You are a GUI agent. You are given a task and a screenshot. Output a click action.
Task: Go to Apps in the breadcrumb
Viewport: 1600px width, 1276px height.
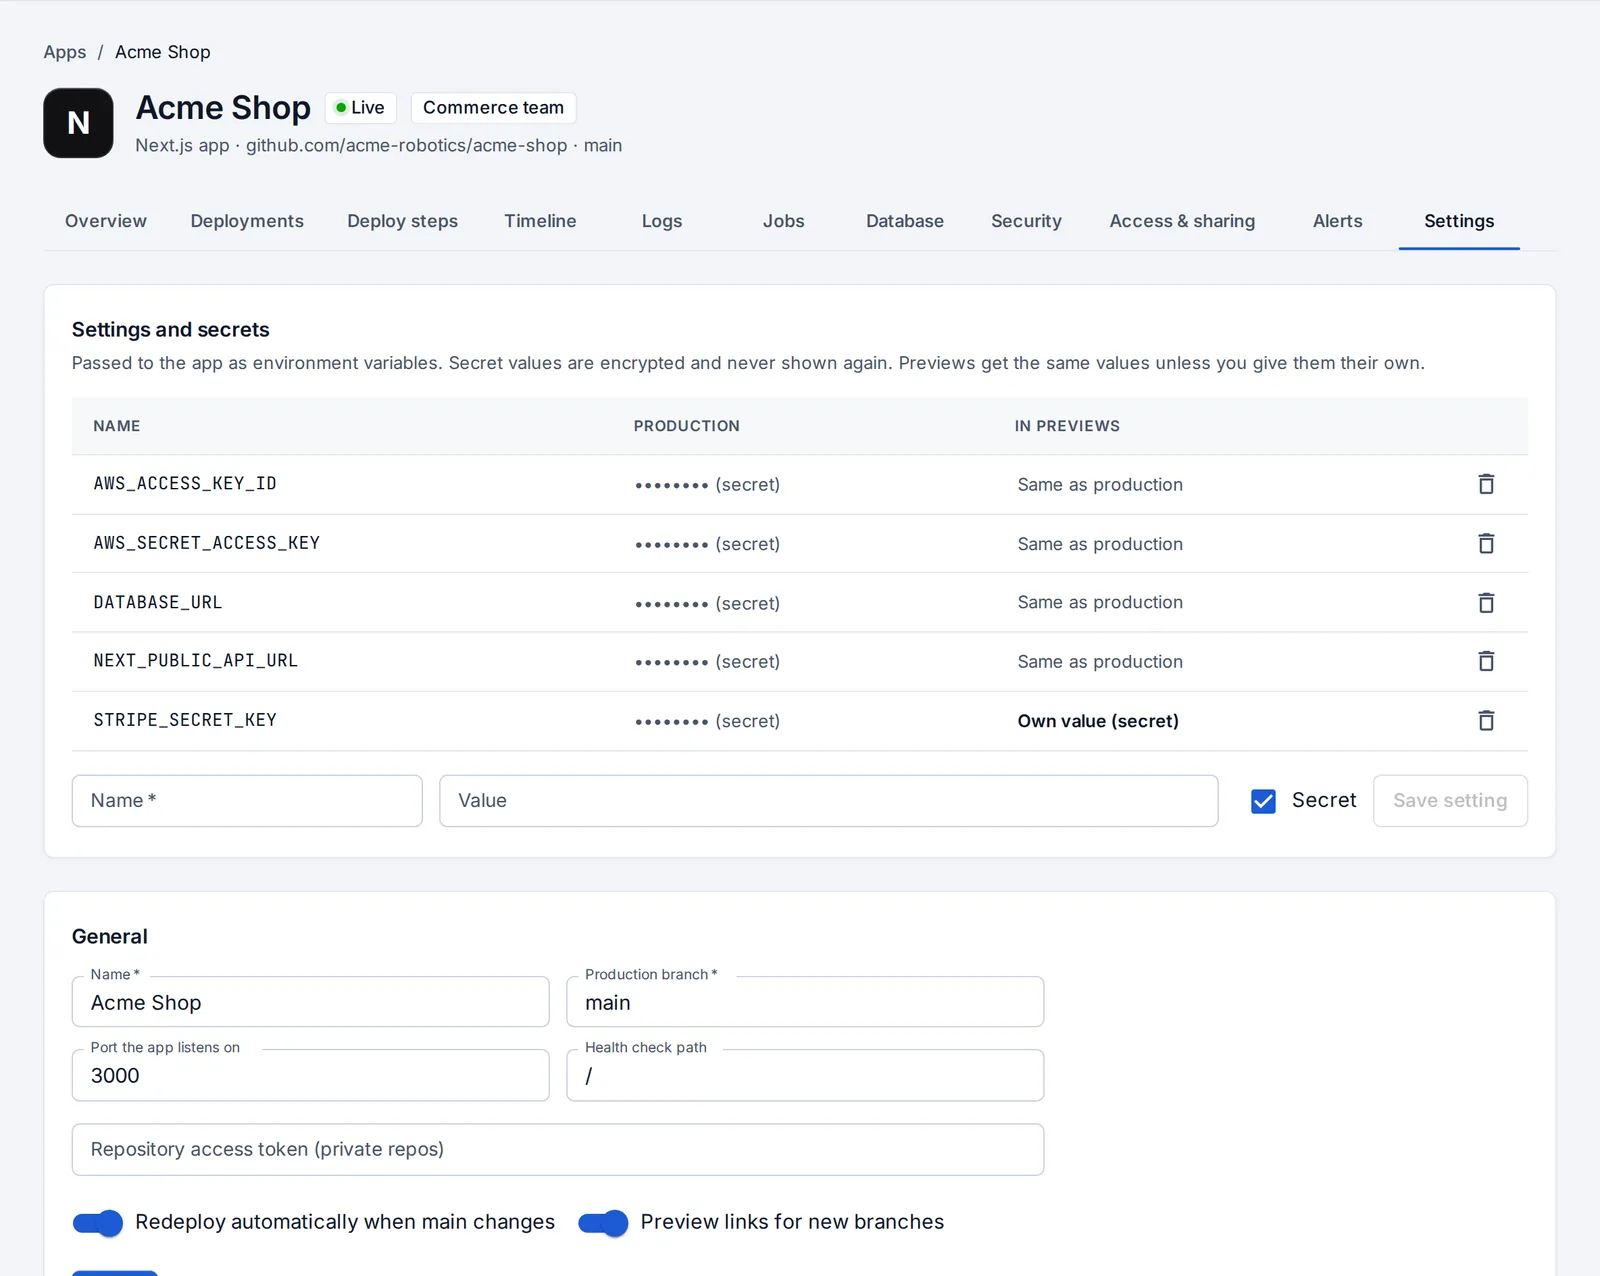(65, 52)
